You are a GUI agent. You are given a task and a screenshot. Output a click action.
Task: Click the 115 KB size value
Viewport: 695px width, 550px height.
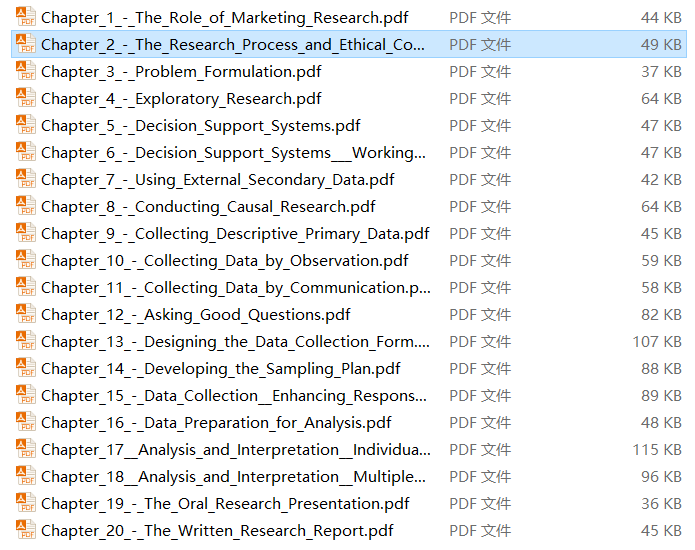[657, 450]
